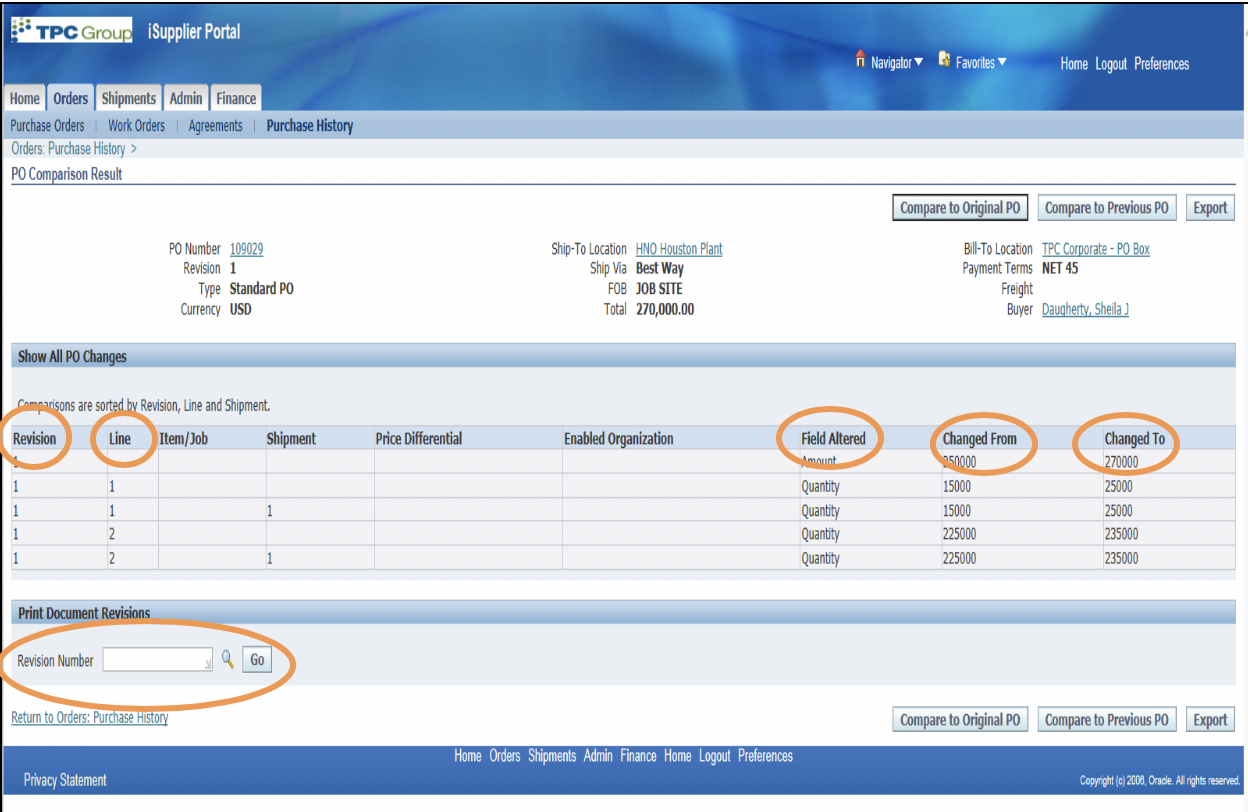Screen dimensions: 1248x812
Task: Click the footer Preferences link
Action: pos(765,756)
